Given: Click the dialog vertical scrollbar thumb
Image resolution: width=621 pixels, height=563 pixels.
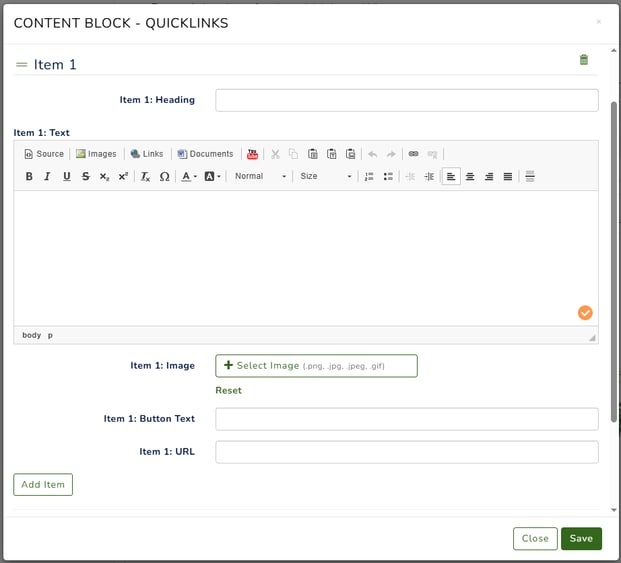Looking at the screenshot, I should (613, 262).
